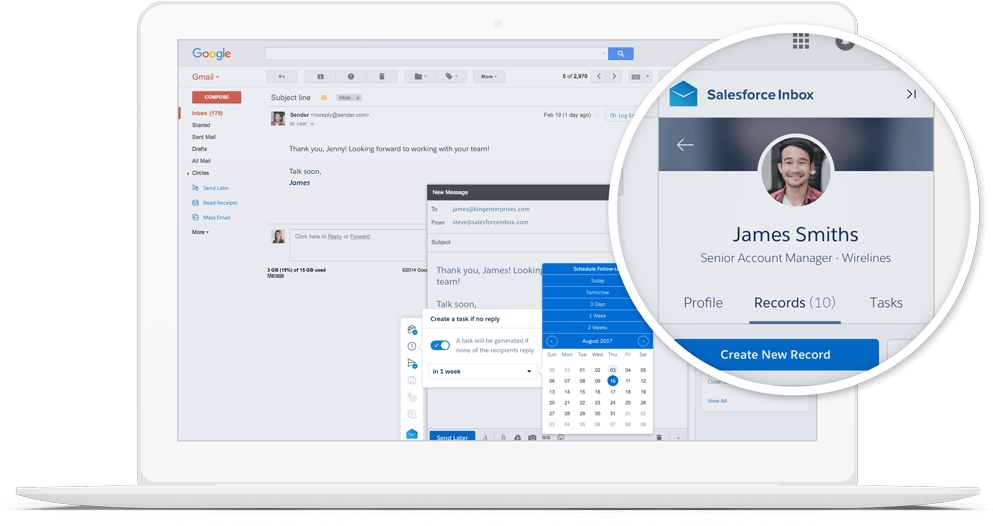Go to the older conversation arrow
Screen dimensions: 993x526
click(614, 77)
